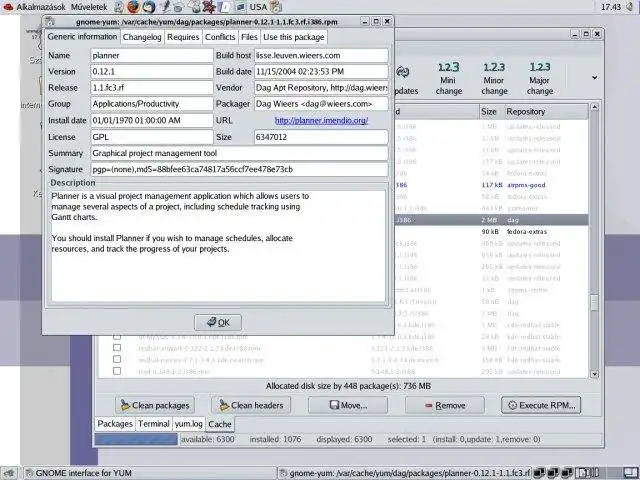
Task: Open the volume control in top panel
Action: (x=631, y=7)
